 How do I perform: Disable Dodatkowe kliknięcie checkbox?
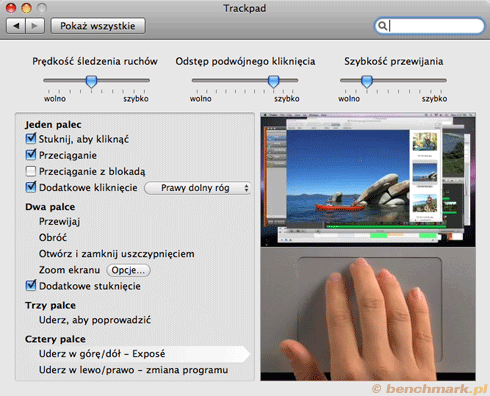(x=31, y=187)
